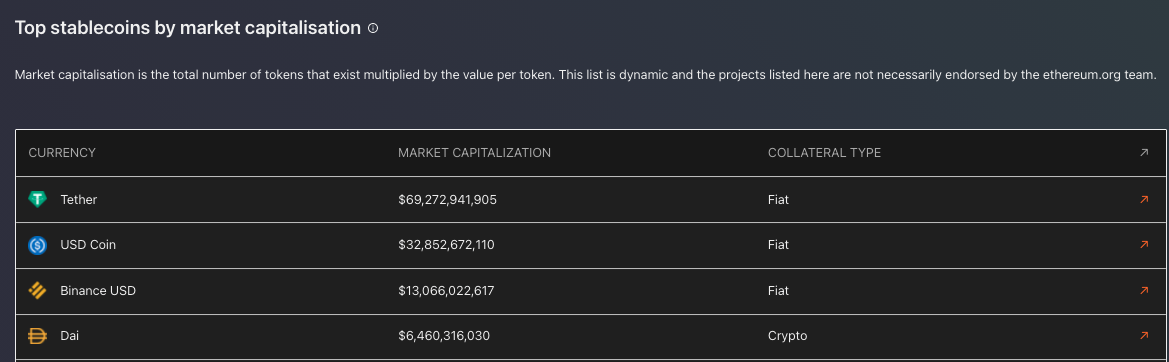Click the Collateral Type column header
This screenshot has width=1169, height=362.
click(824, 153)
